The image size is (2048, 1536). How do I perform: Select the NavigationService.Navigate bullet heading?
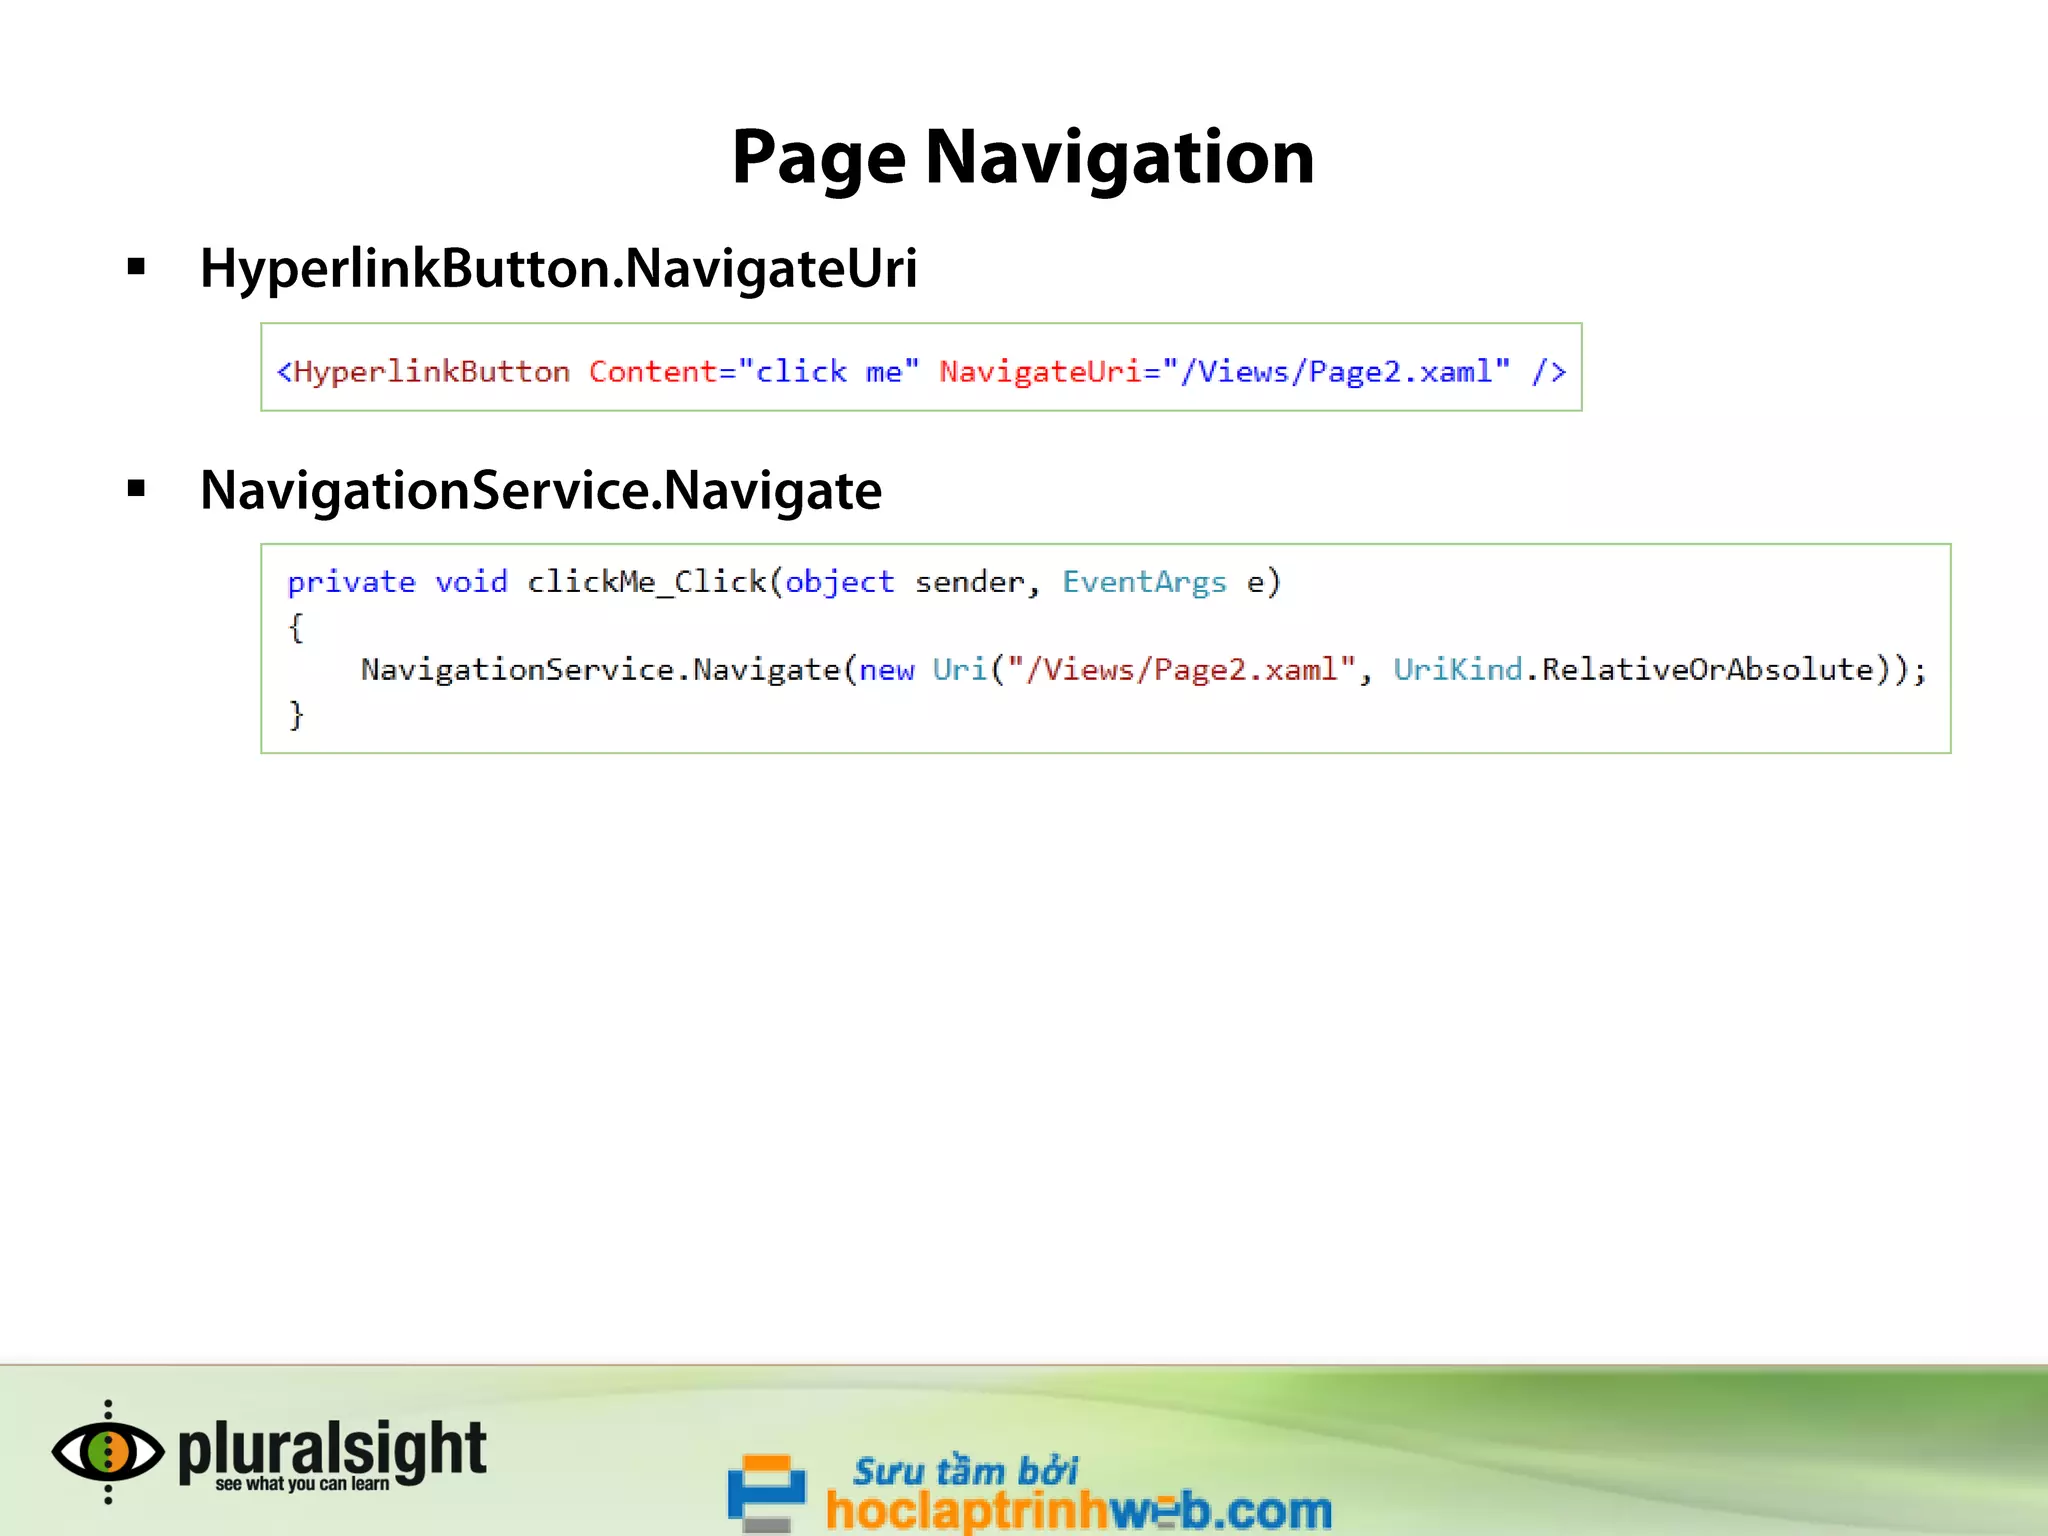click(x=541, y=490)
